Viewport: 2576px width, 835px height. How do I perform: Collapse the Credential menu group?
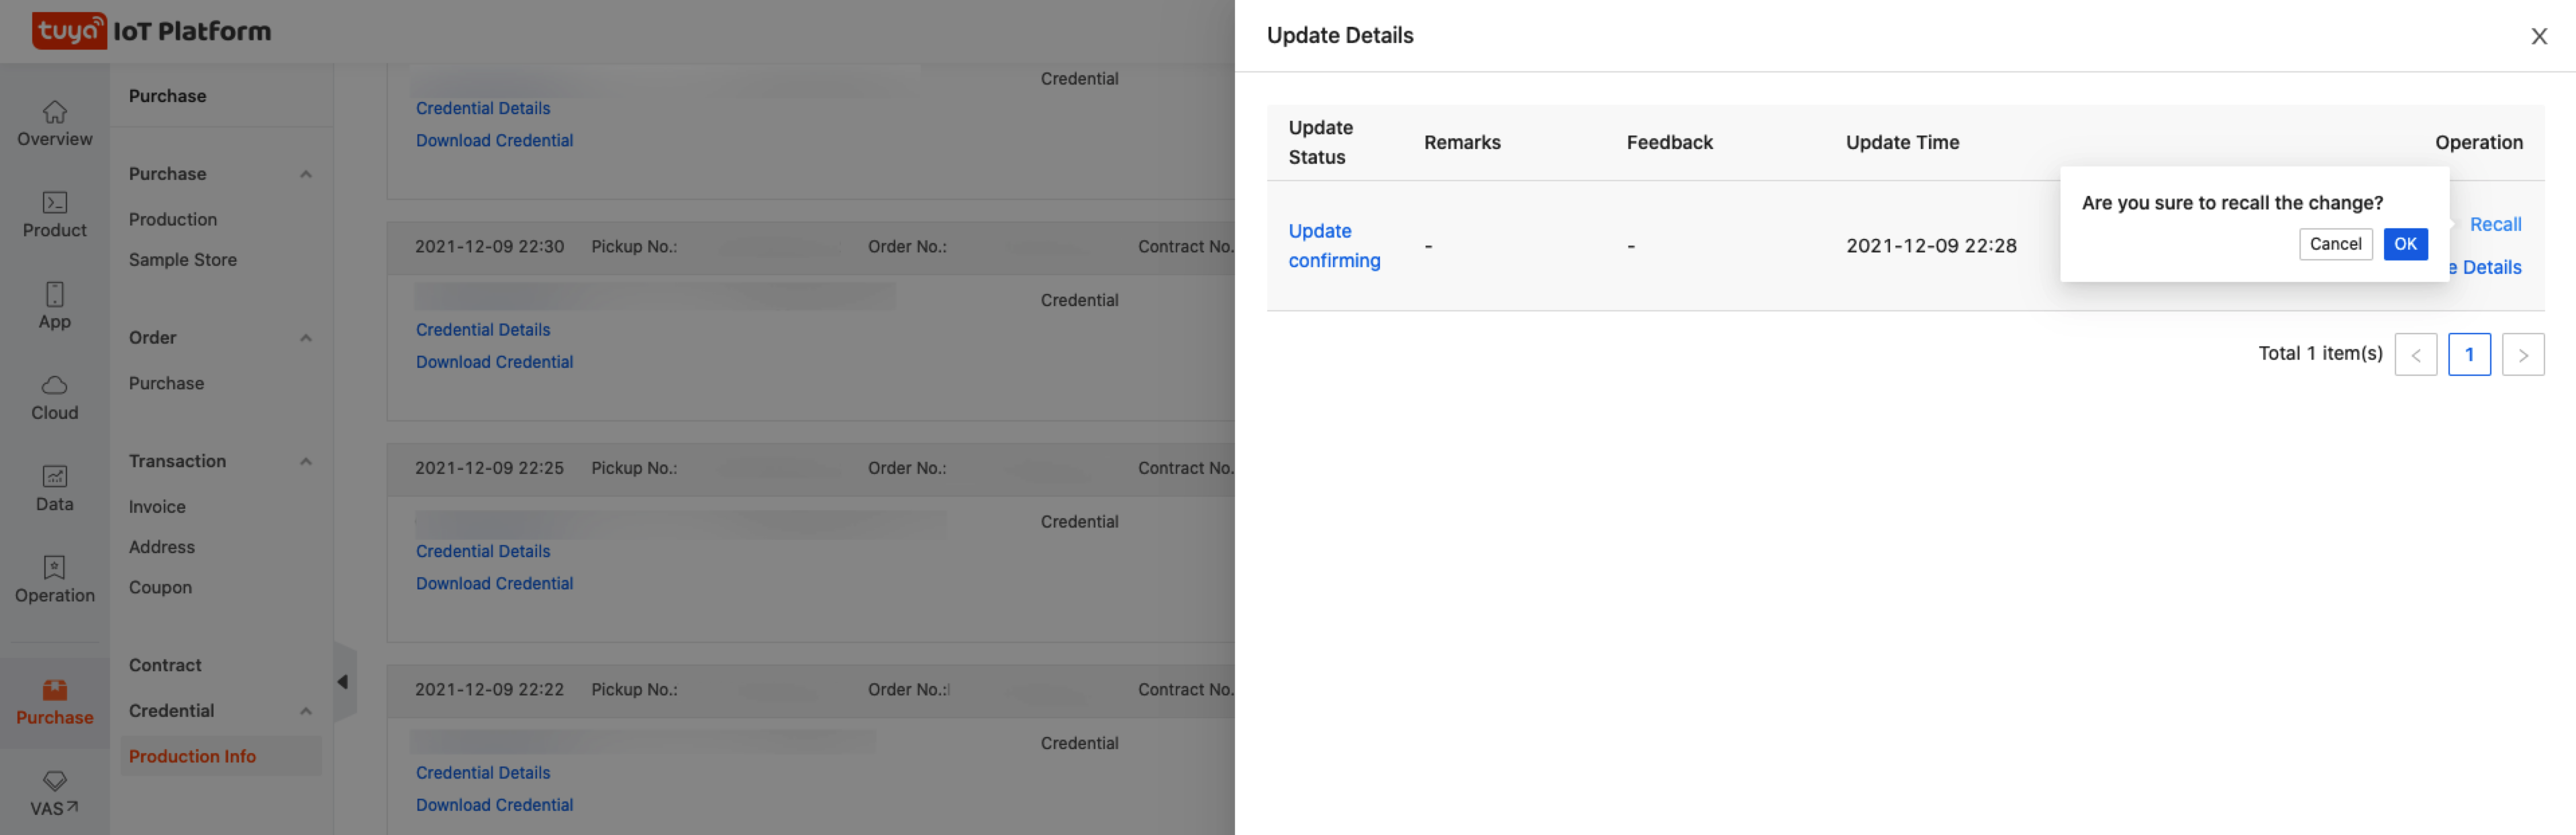306,711
